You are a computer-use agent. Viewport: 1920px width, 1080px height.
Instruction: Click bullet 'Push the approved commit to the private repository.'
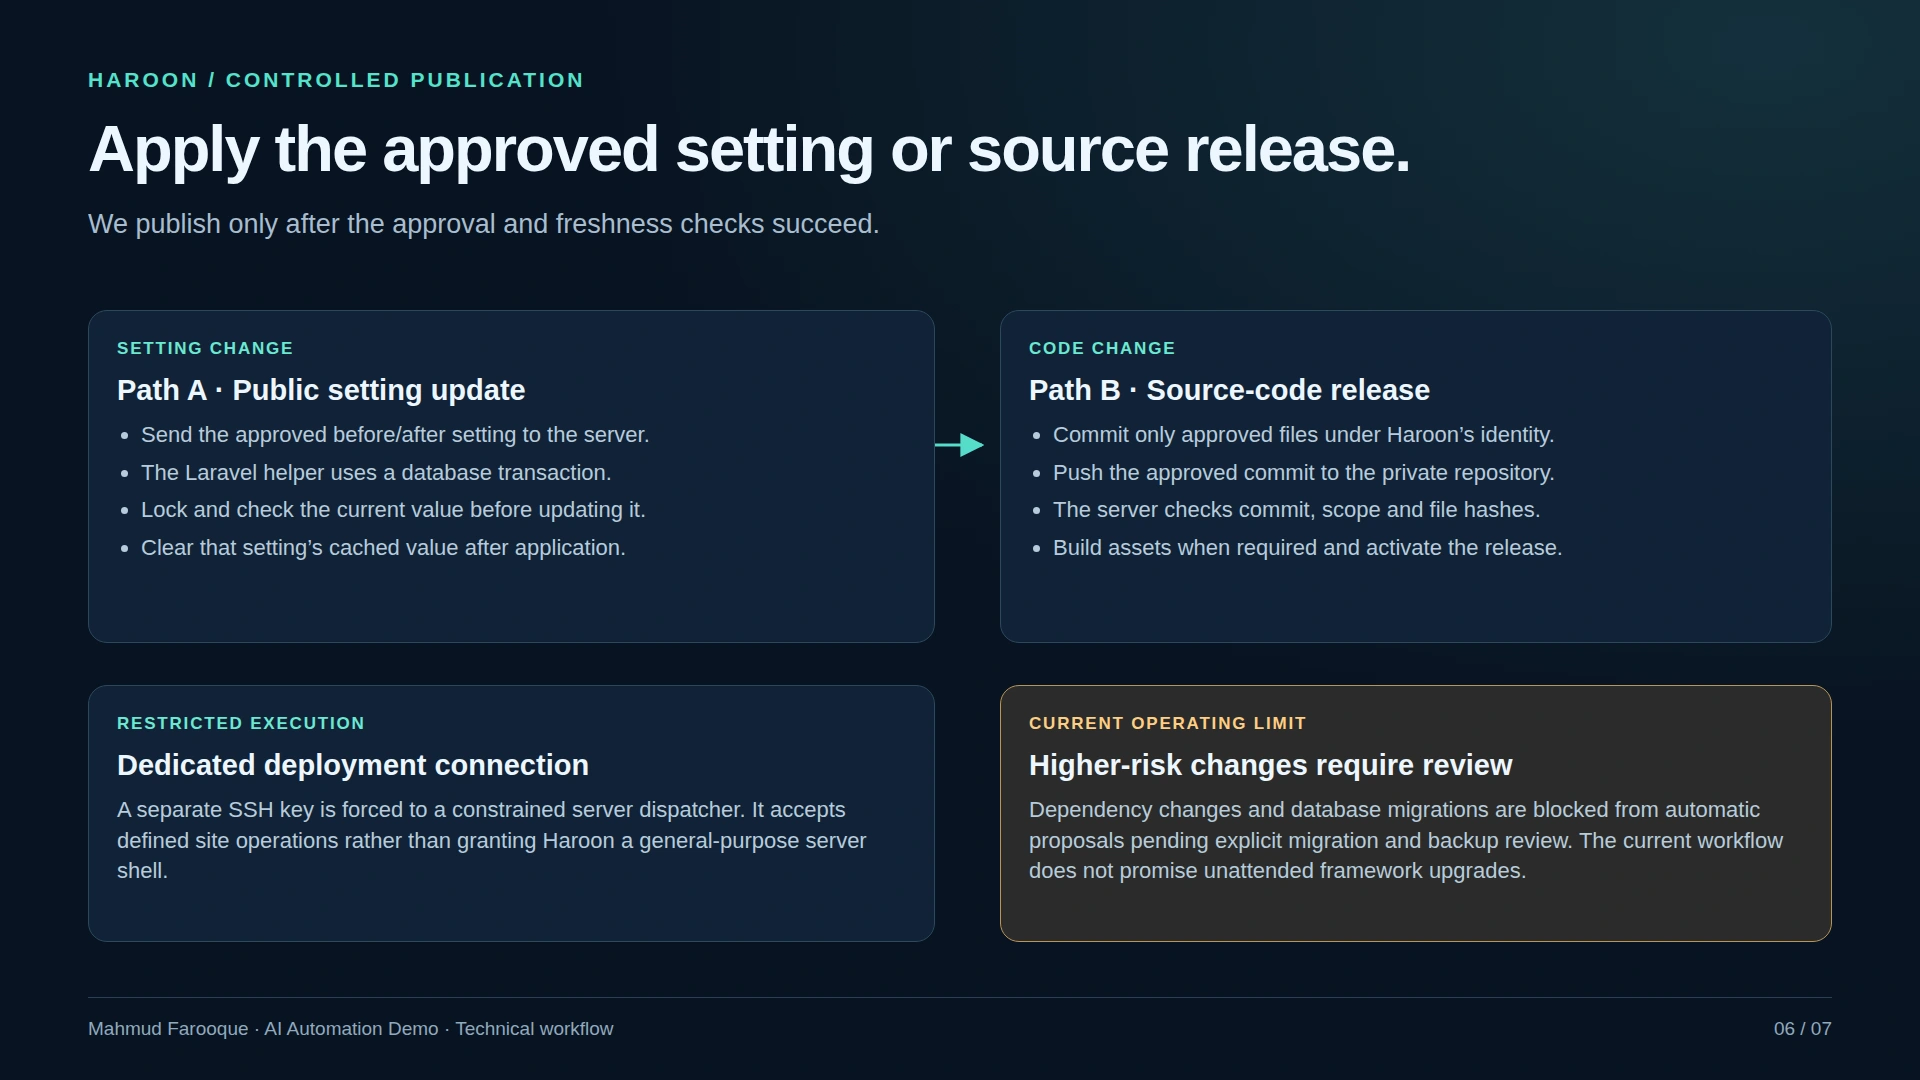[1303, 473]
